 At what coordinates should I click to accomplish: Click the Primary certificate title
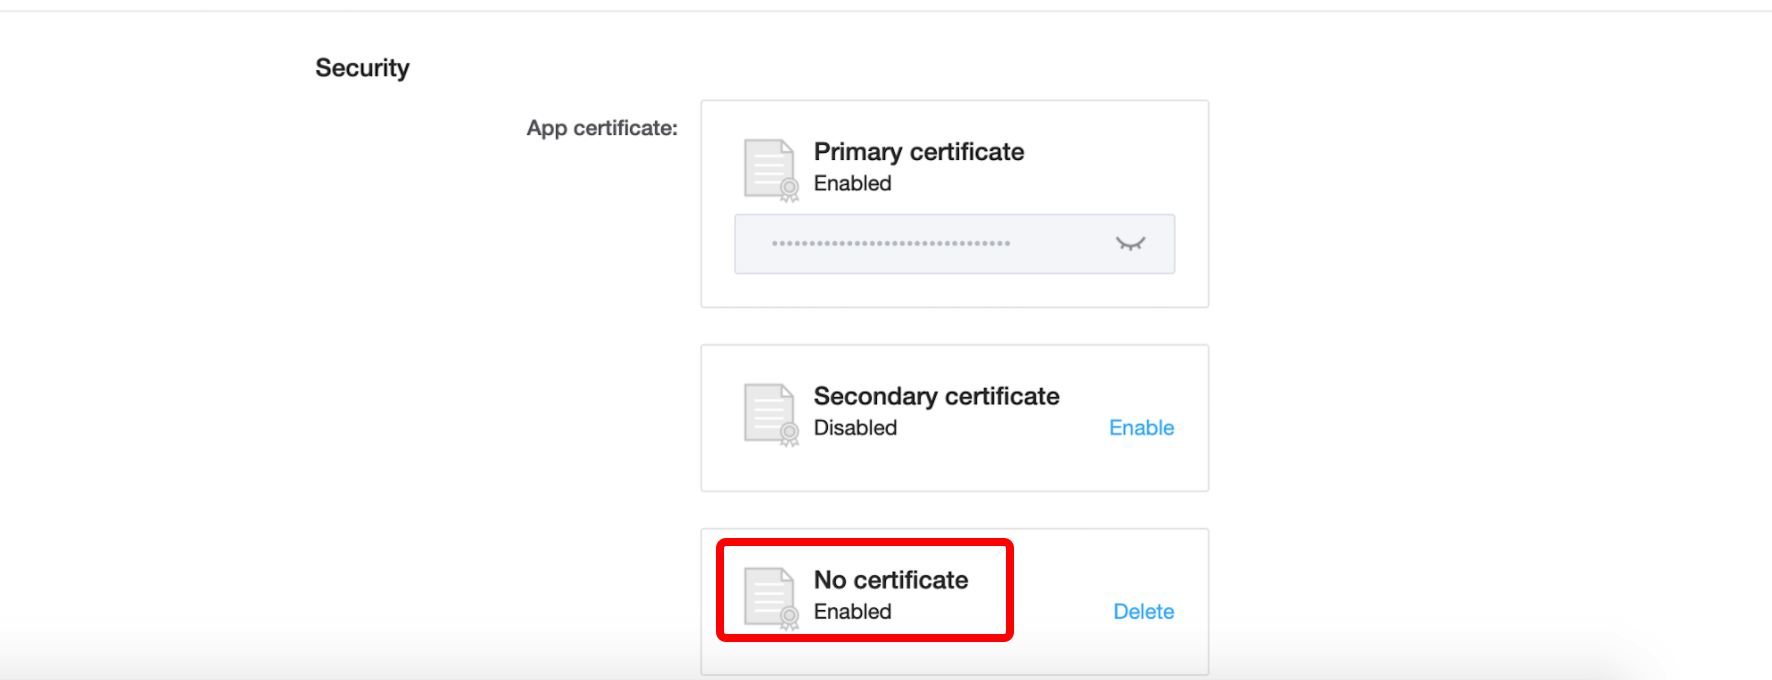pyautogui.click(x=919, y=152)
